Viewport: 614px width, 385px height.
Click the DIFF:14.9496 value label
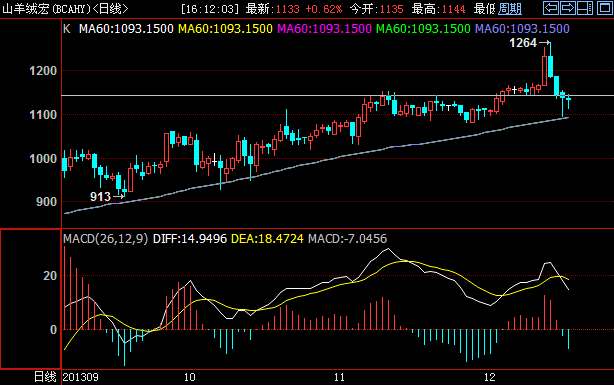[x=190, y=239]
